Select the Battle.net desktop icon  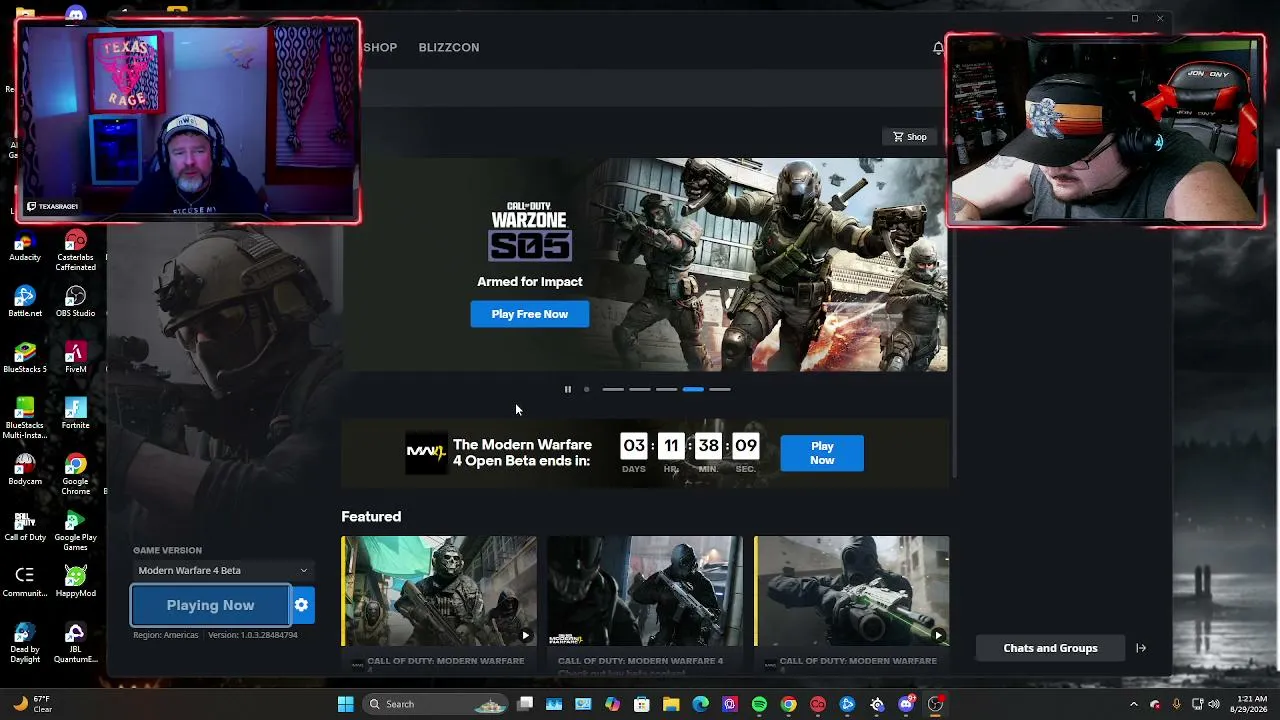(25, 301)
